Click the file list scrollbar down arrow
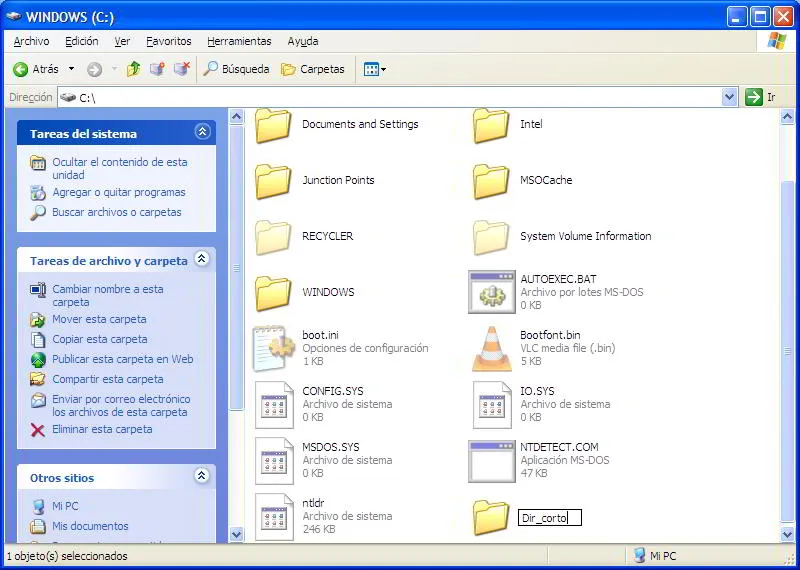This screenshot has height=570, width=800. click(787, 534)
